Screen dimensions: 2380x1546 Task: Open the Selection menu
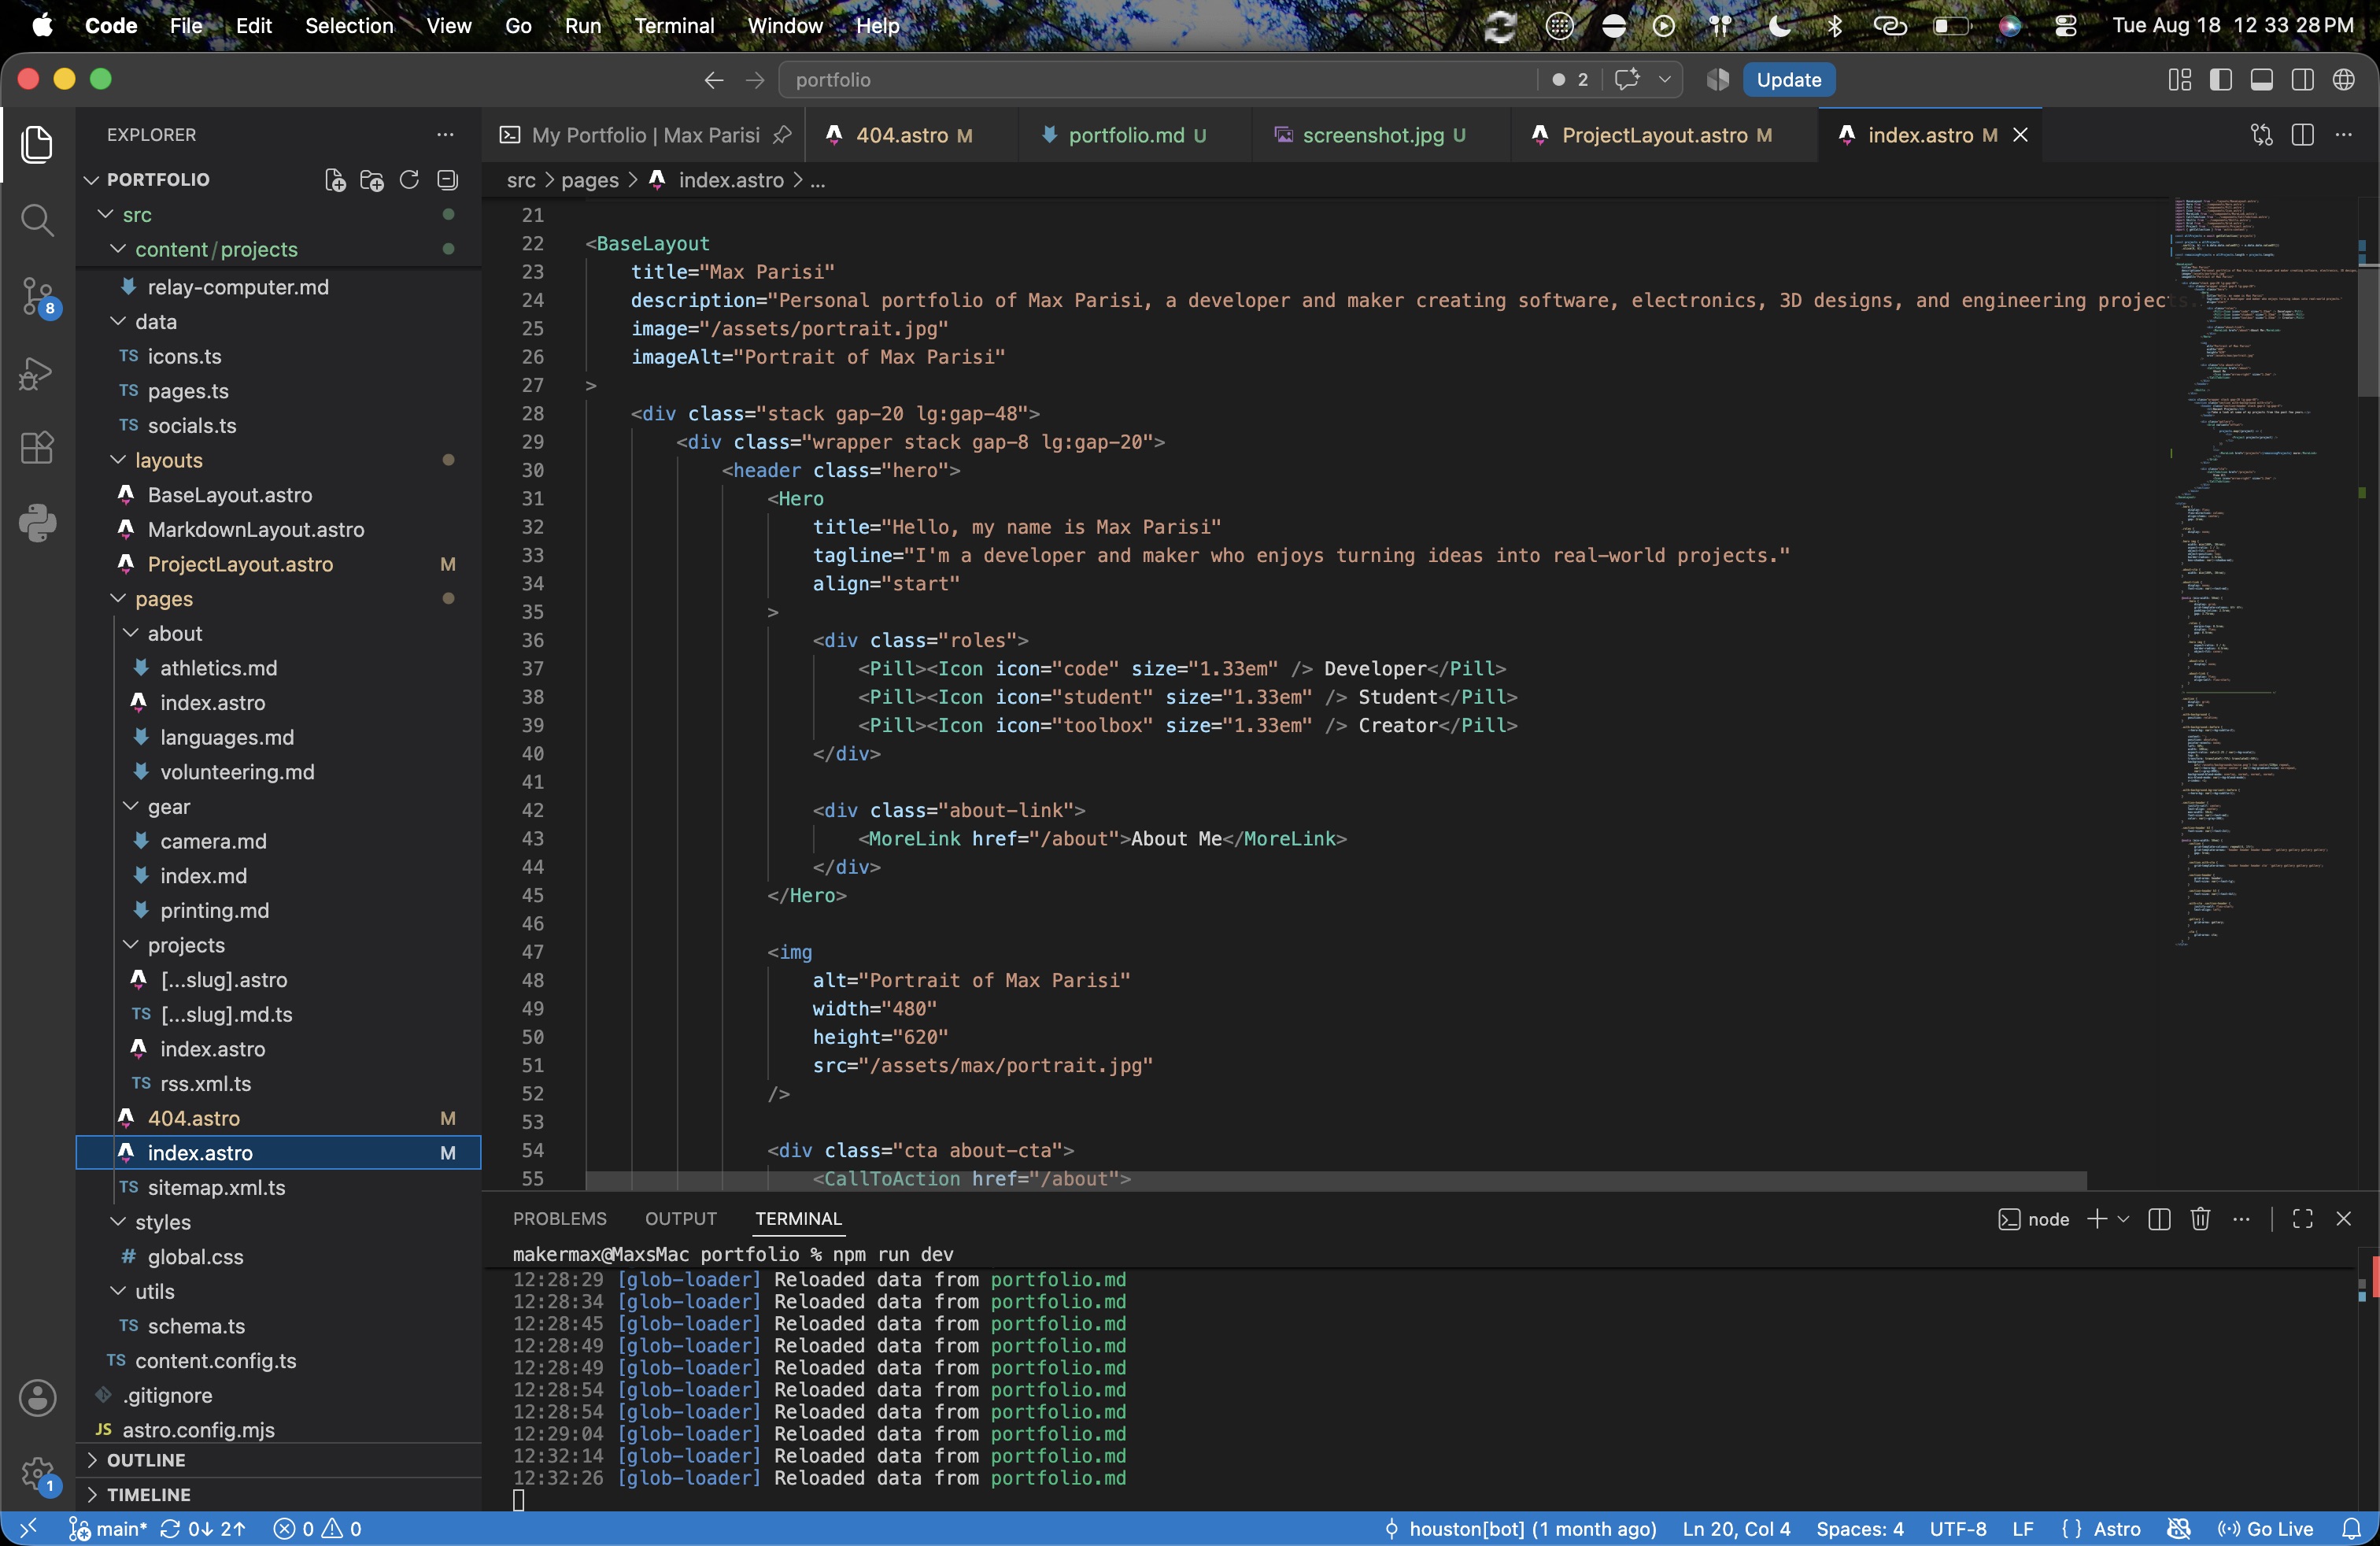(x=349, y=25)
